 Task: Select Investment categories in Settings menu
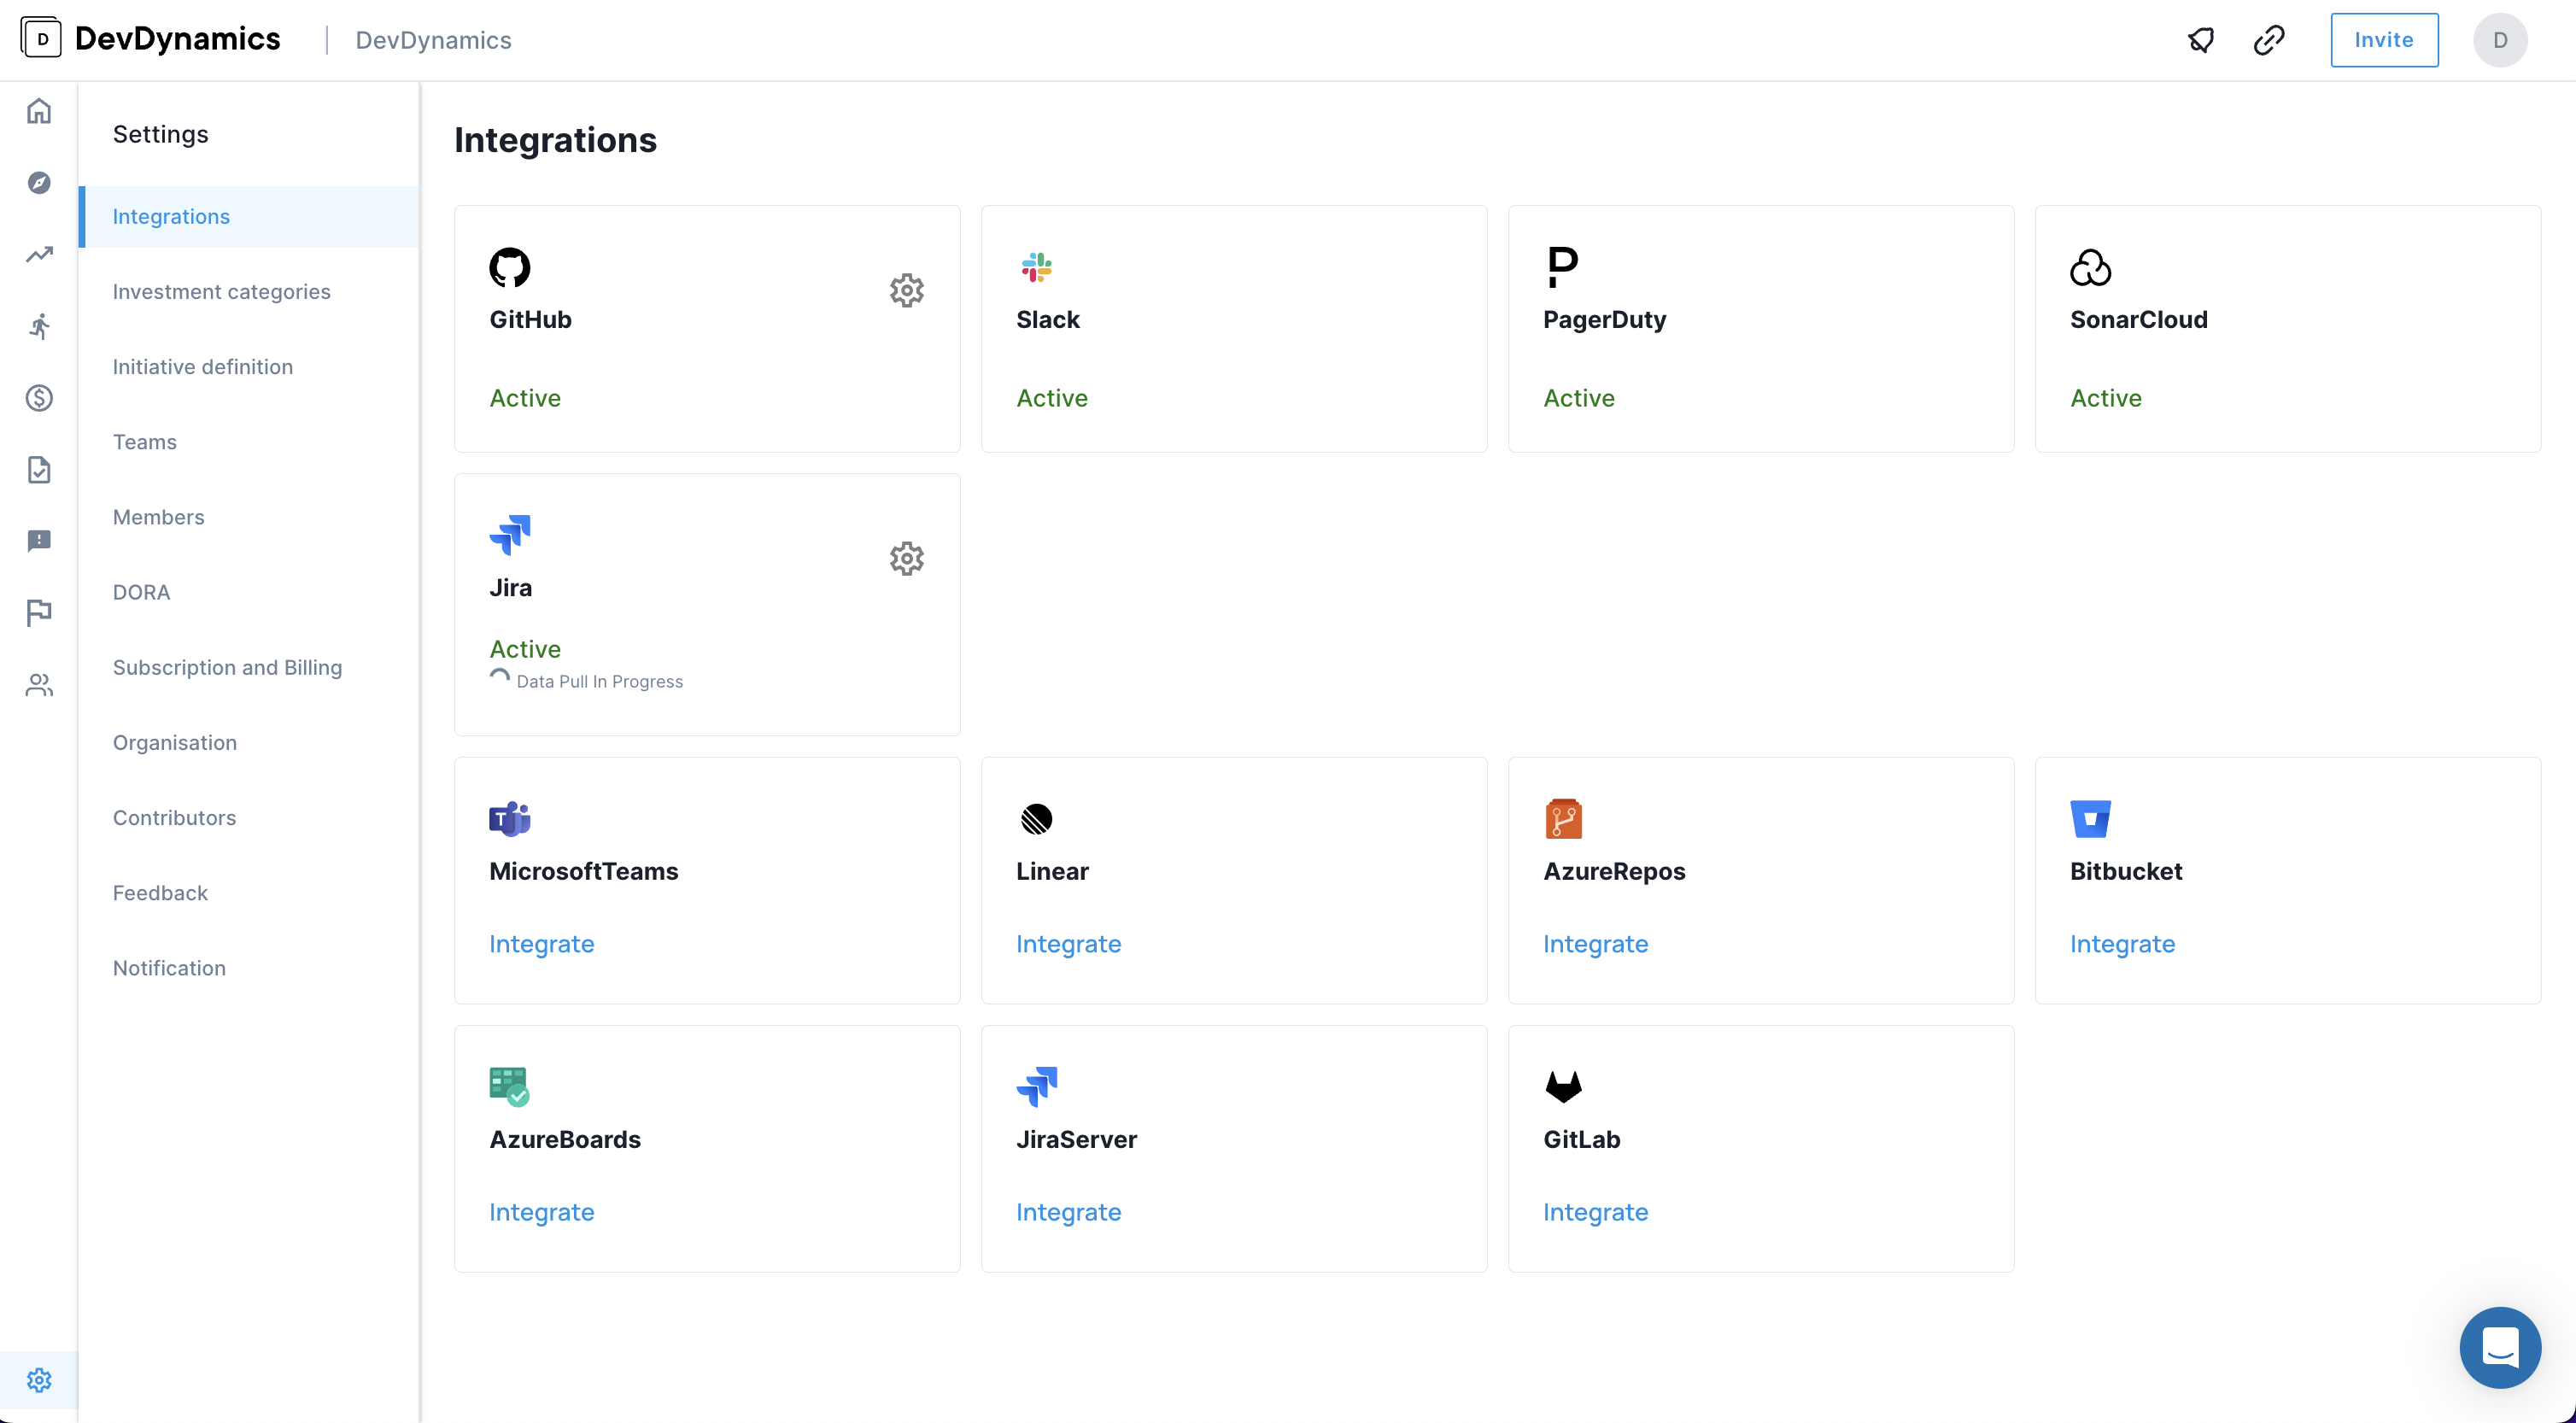click(x=221, y=291)
